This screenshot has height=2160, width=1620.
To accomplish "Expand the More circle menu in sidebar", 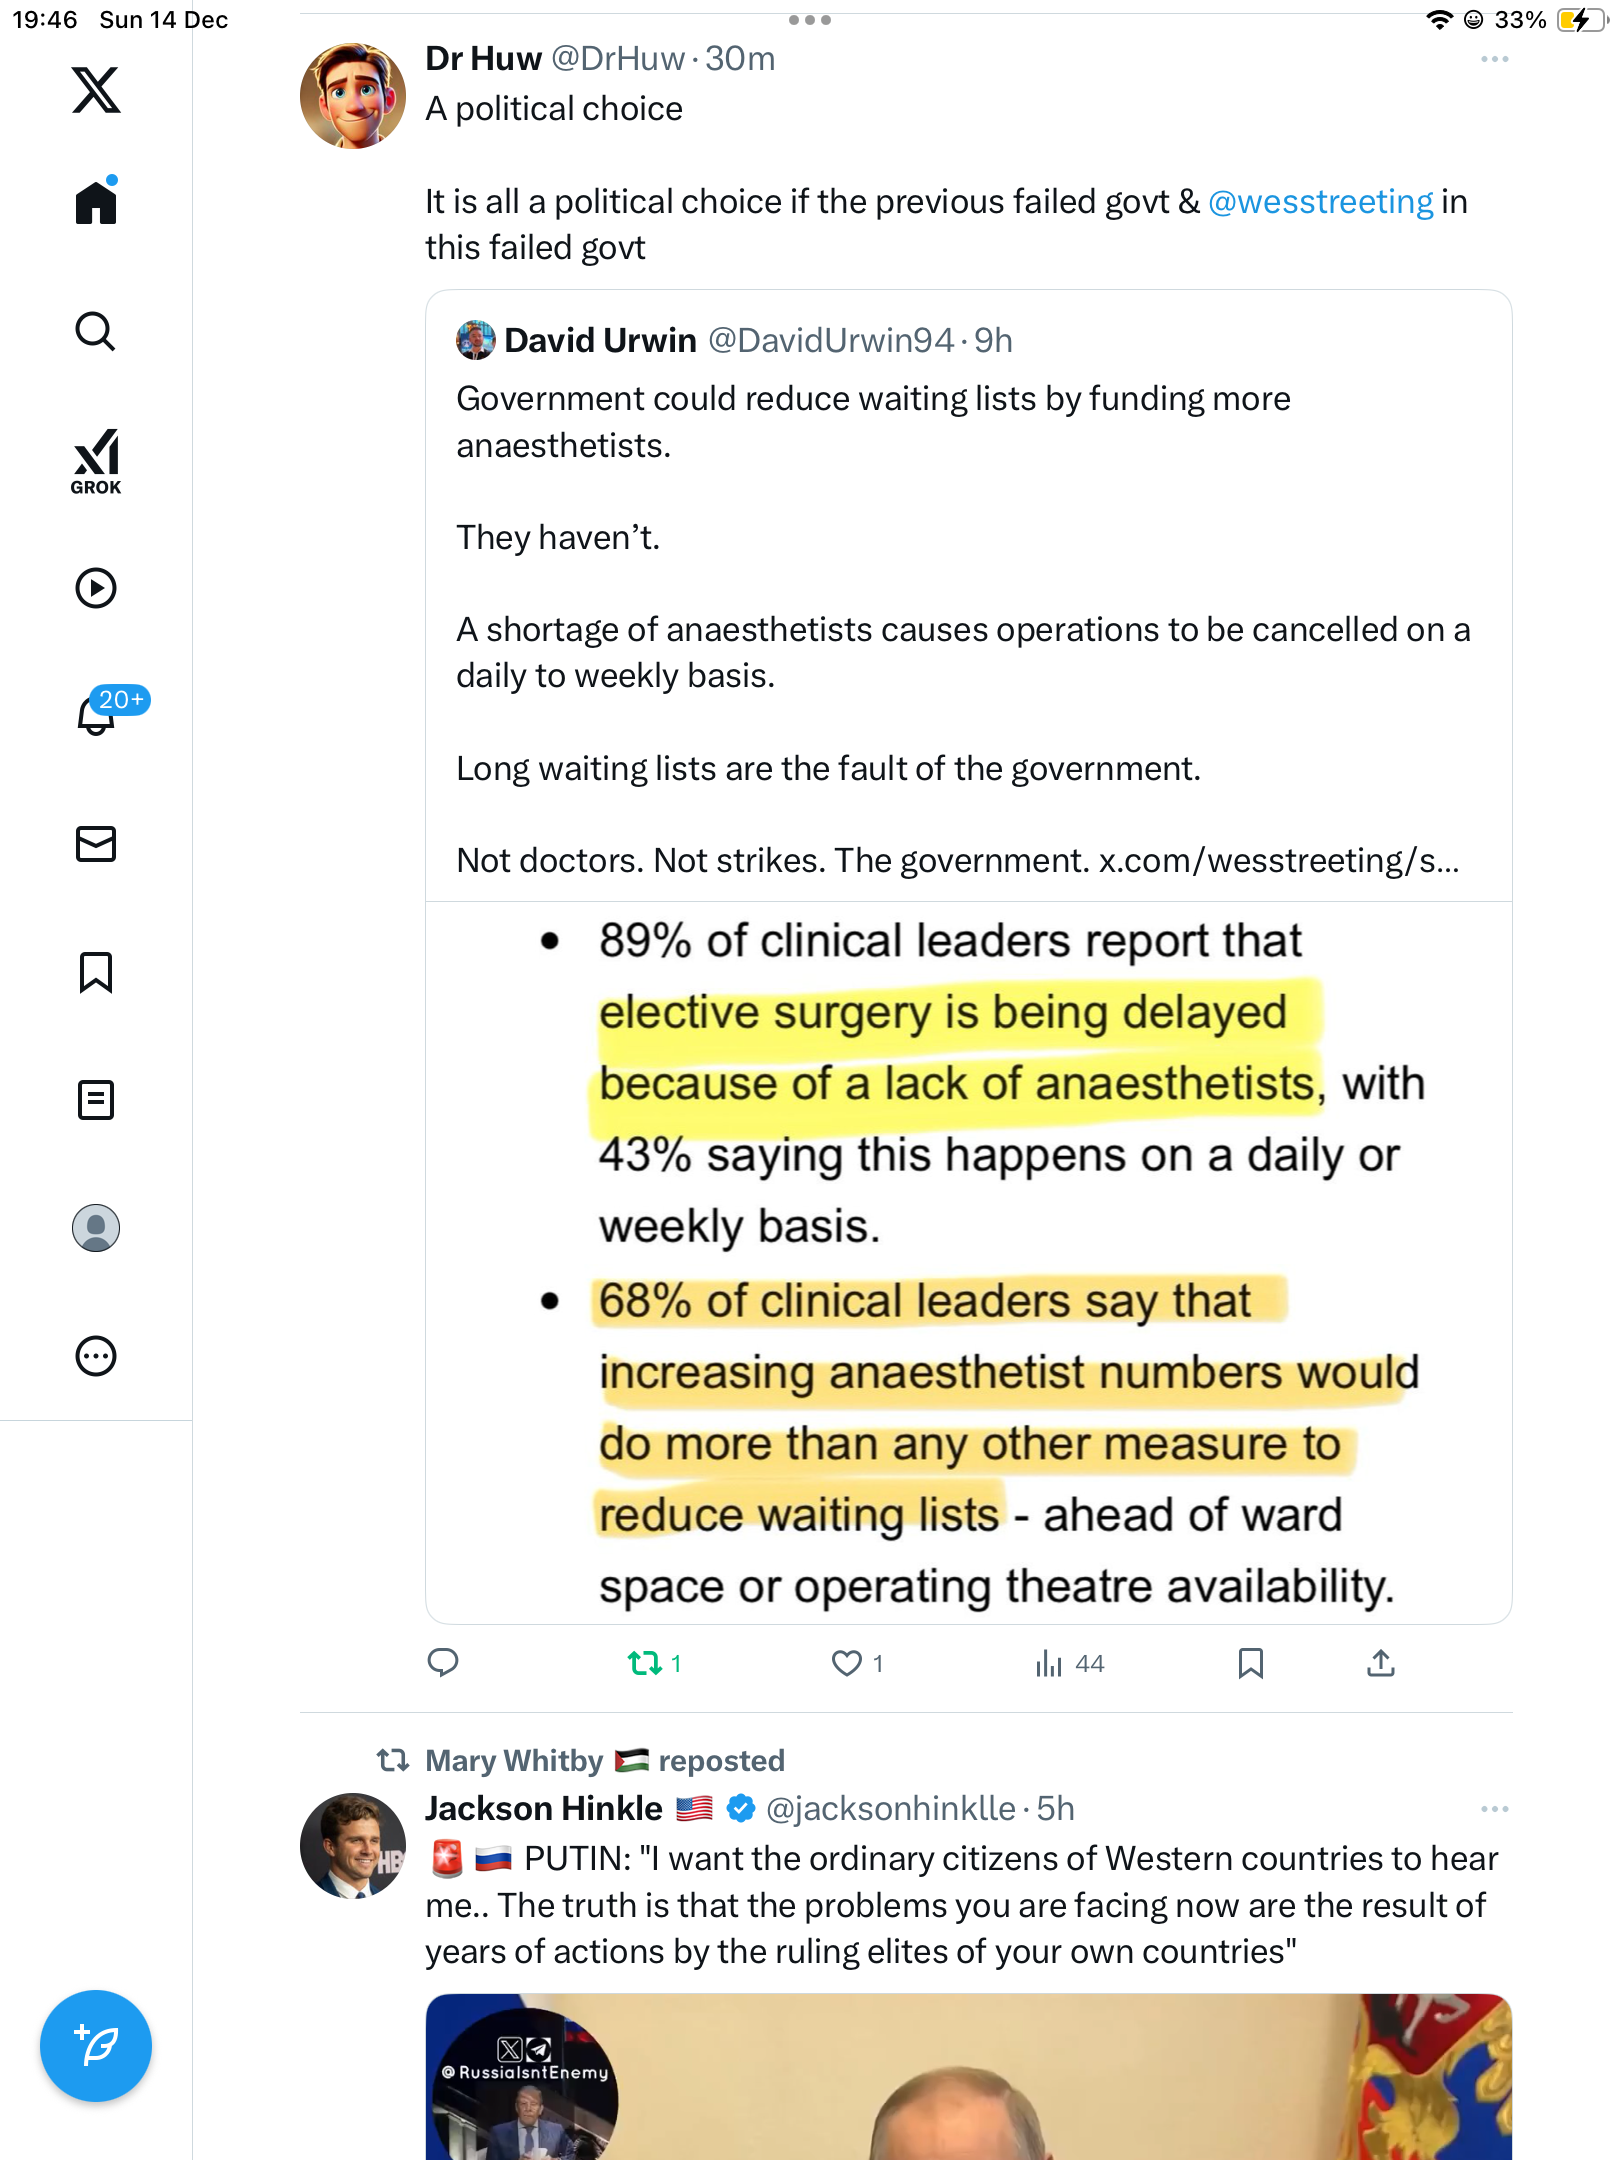I will click(x=96, y=1356).
